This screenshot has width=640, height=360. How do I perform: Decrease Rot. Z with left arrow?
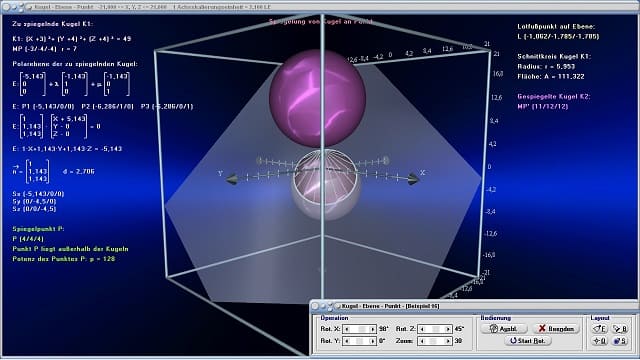[x=422, y=329]
